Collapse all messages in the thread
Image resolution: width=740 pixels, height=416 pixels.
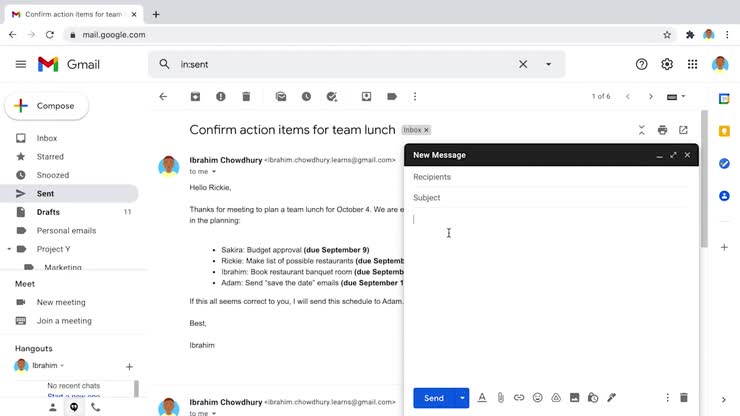pyautogui.click(x=641, y=130)
